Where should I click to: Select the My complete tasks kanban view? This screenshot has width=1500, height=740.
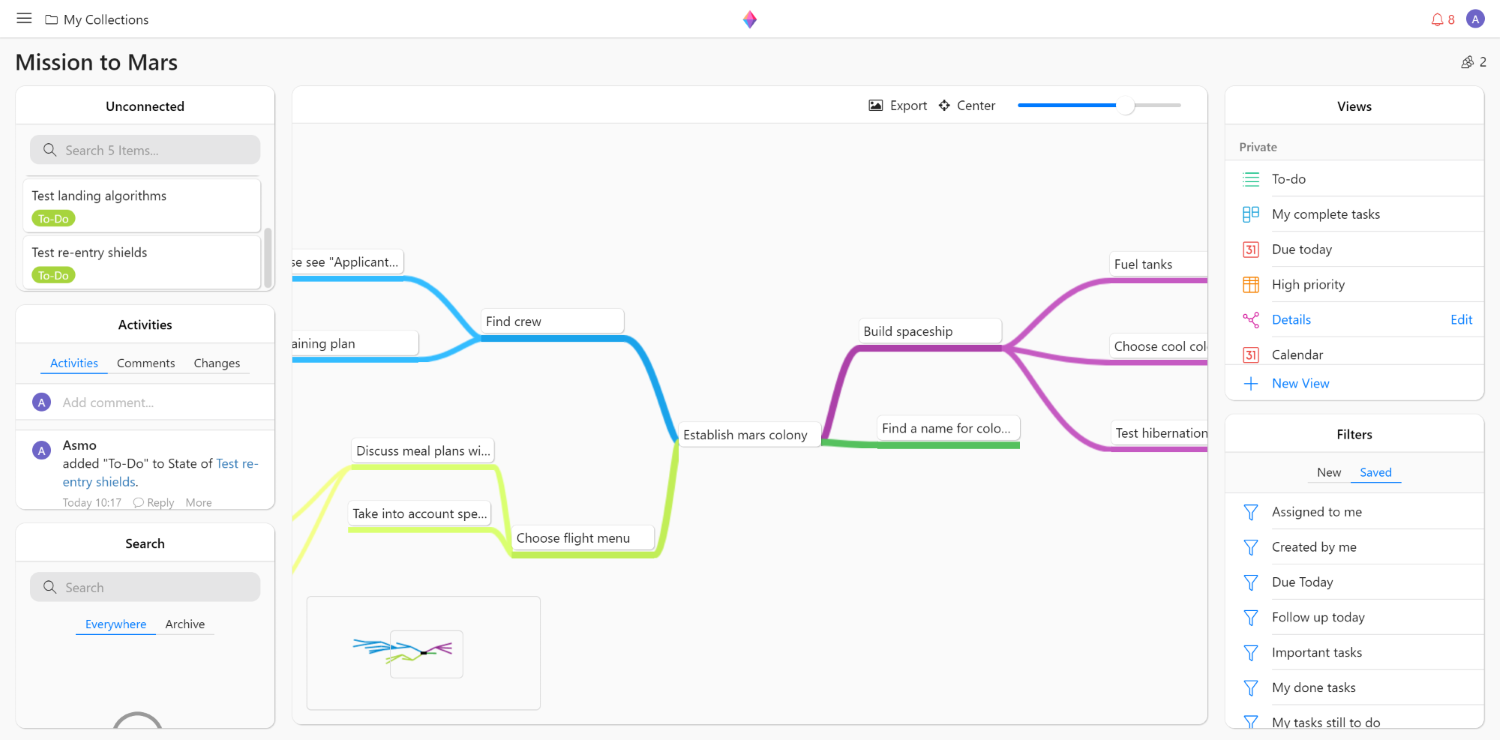point(1325,213)
